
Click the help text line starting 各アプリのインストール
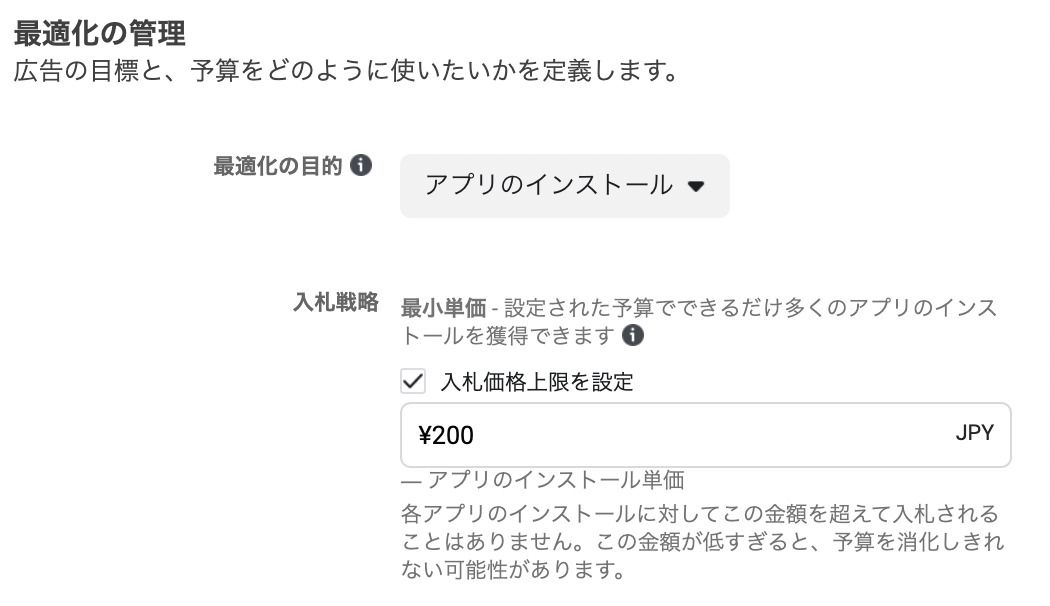pyautogui.click(x=700, y=515)
